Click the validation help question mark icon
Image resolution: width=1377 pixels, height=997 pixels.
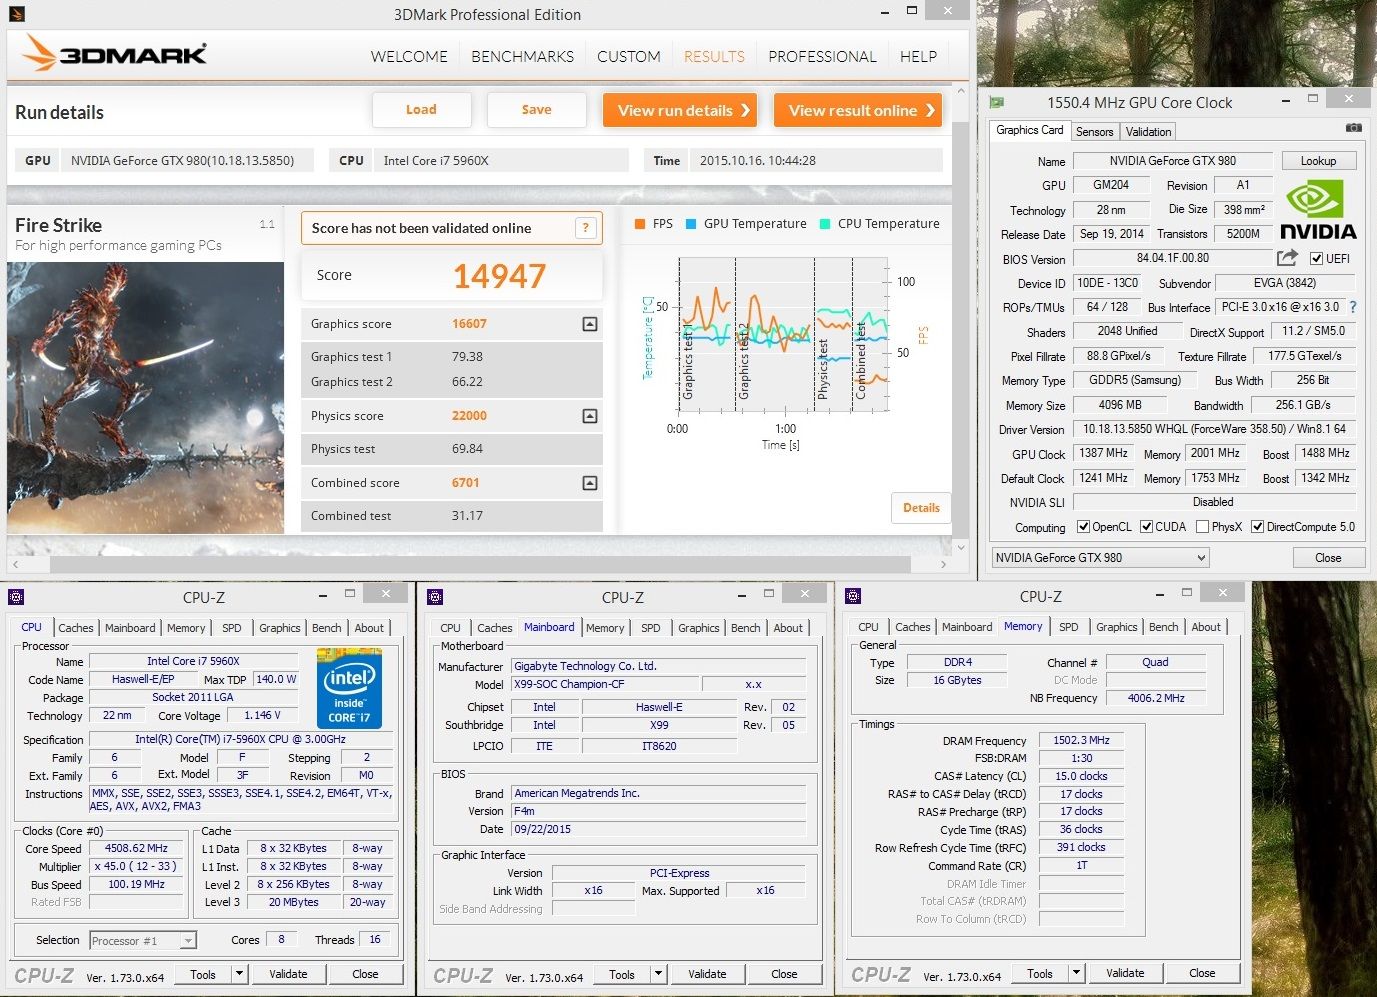[x=586, y=228]
